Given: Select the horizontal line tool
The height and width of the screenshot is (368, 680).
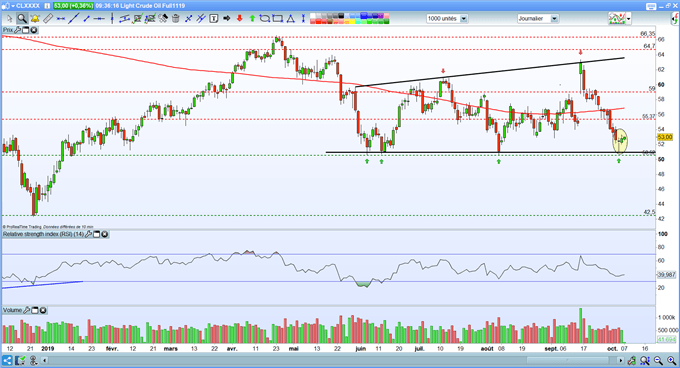Looking at the screenshot, I should click(99, 19).
